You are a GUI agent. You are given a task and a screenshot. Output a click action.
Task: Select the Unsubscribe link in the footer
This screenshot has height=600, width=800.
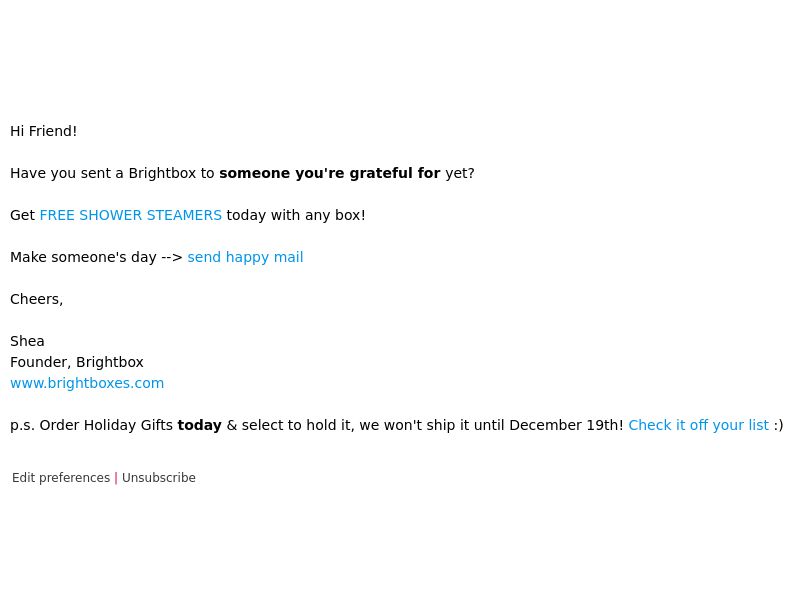click(x=159, y=478)
